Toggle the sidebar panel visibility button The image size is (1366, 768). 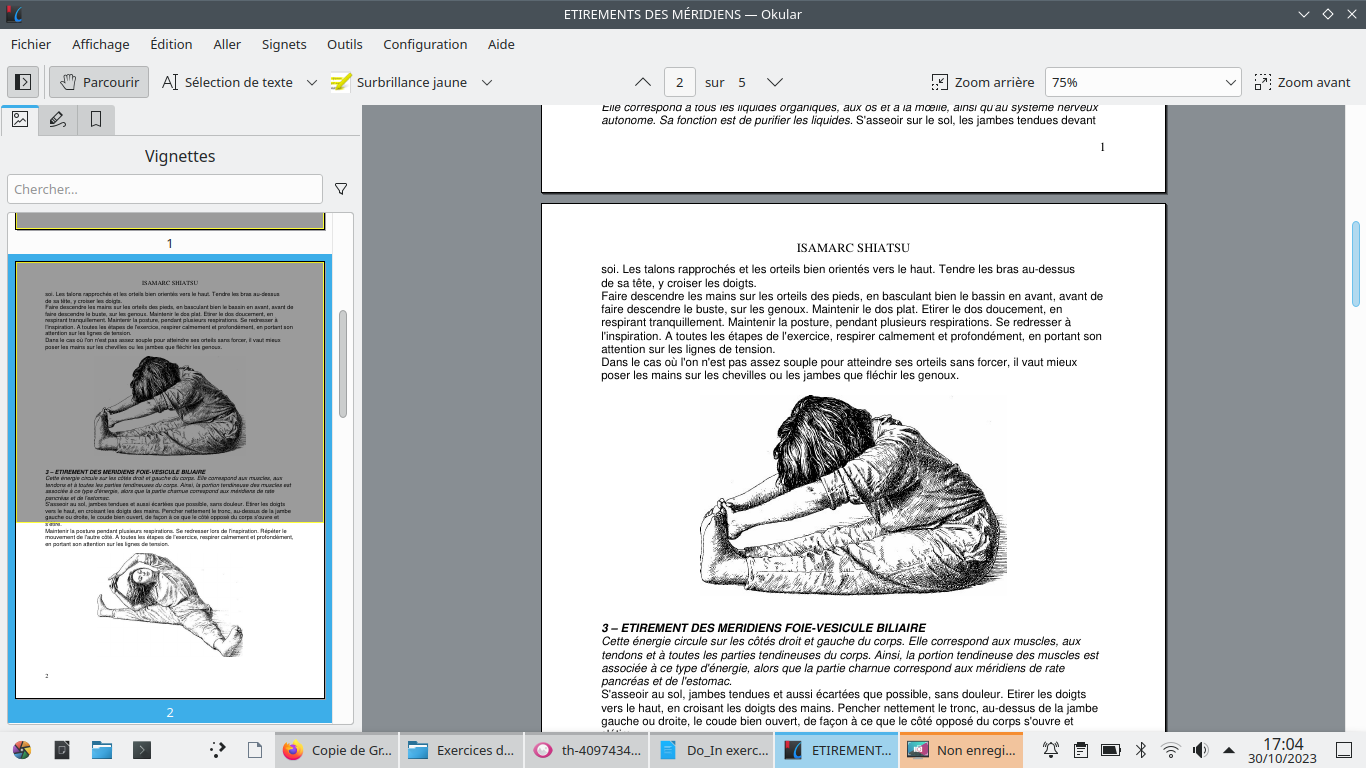pyautogui.click(x=23, y=82)
